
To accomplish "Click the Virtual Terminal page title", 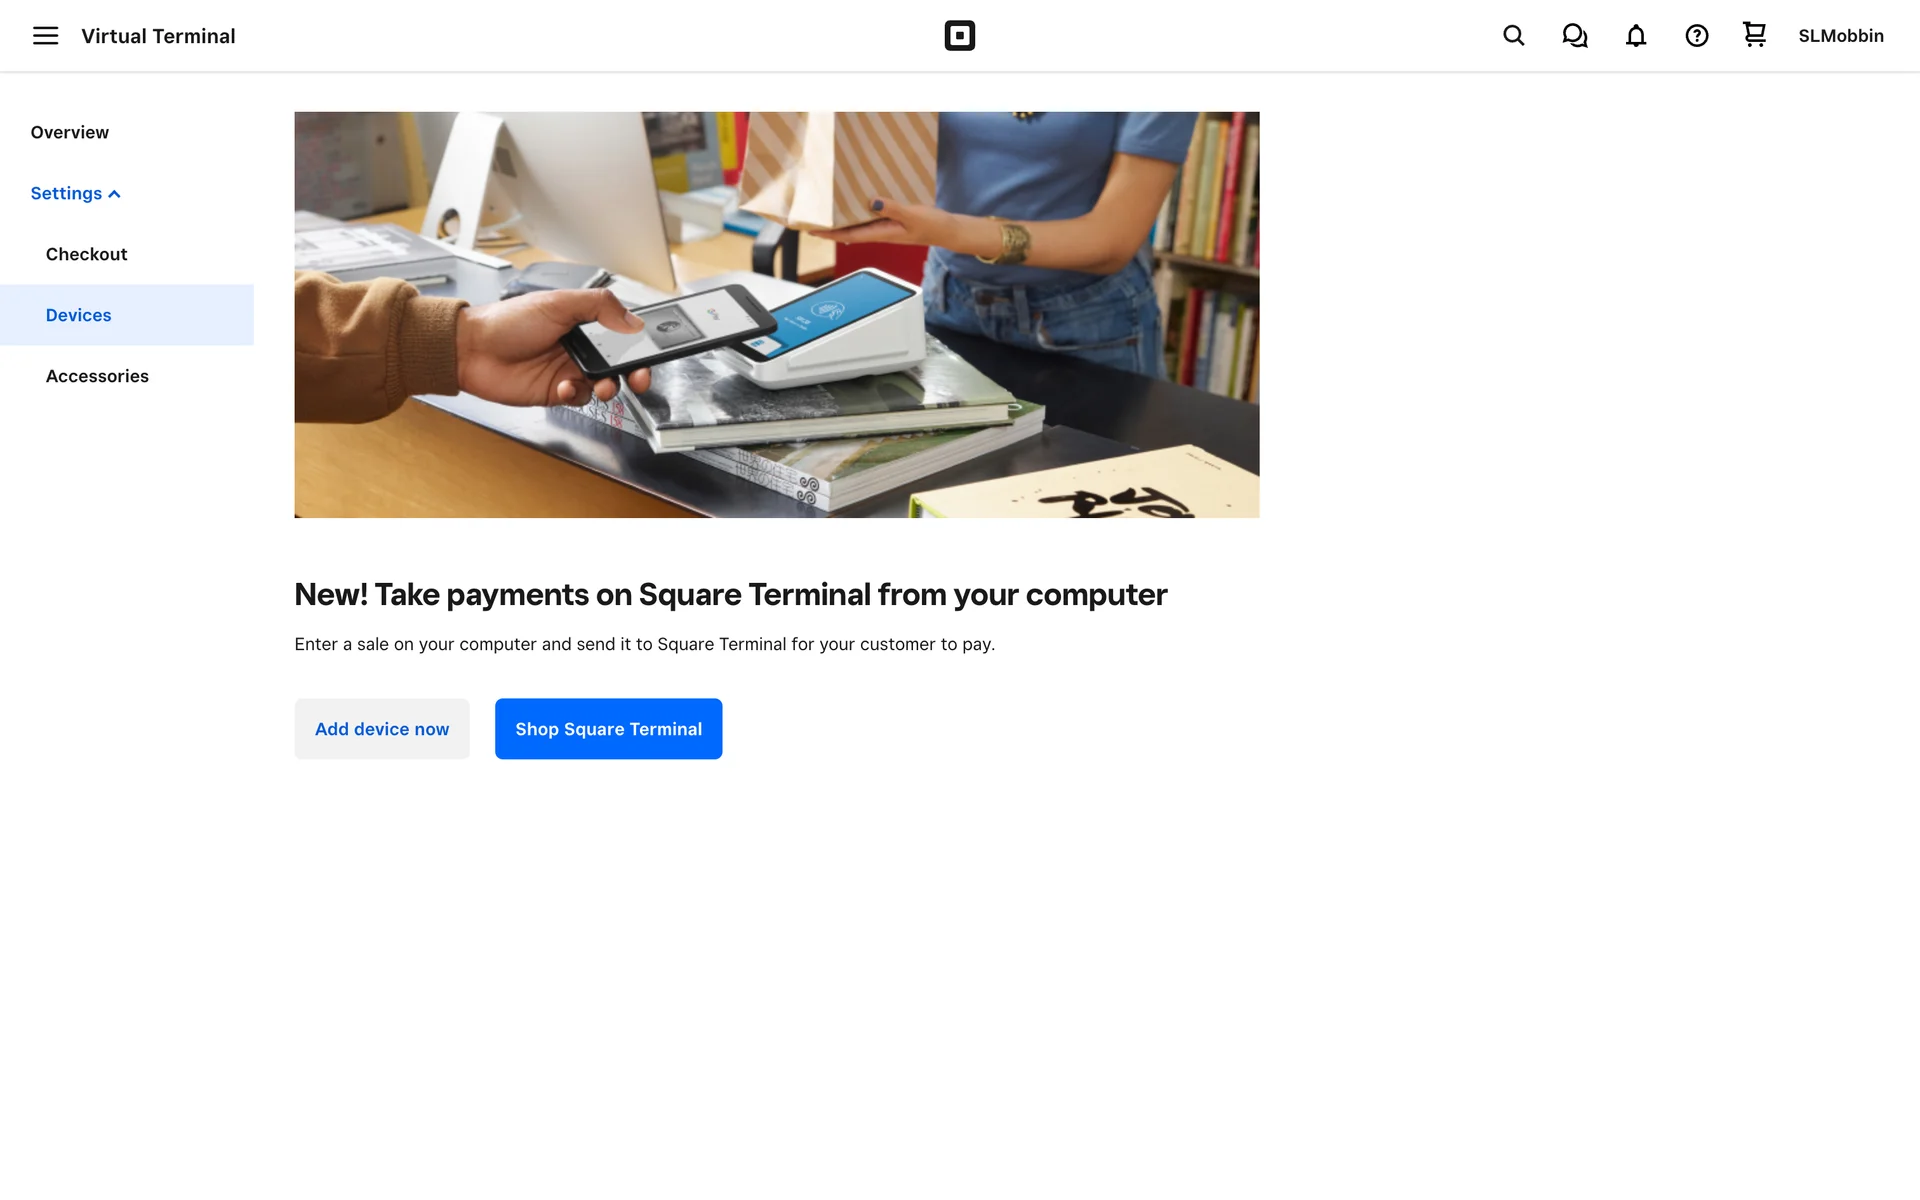I will pos(158,36).
